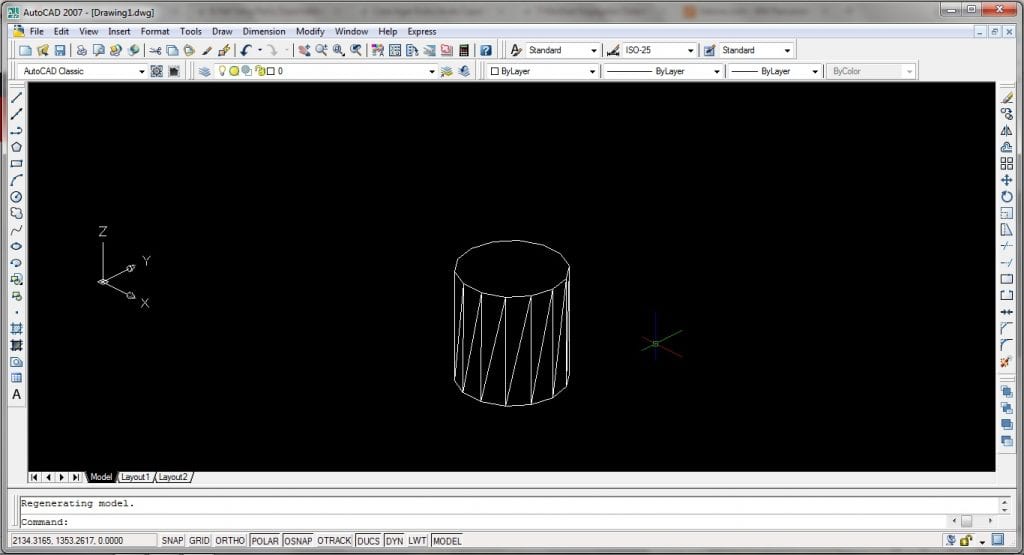Screen dimensions: 1024x555
Task: Click the Undo arrow icon
Action: 245,50
